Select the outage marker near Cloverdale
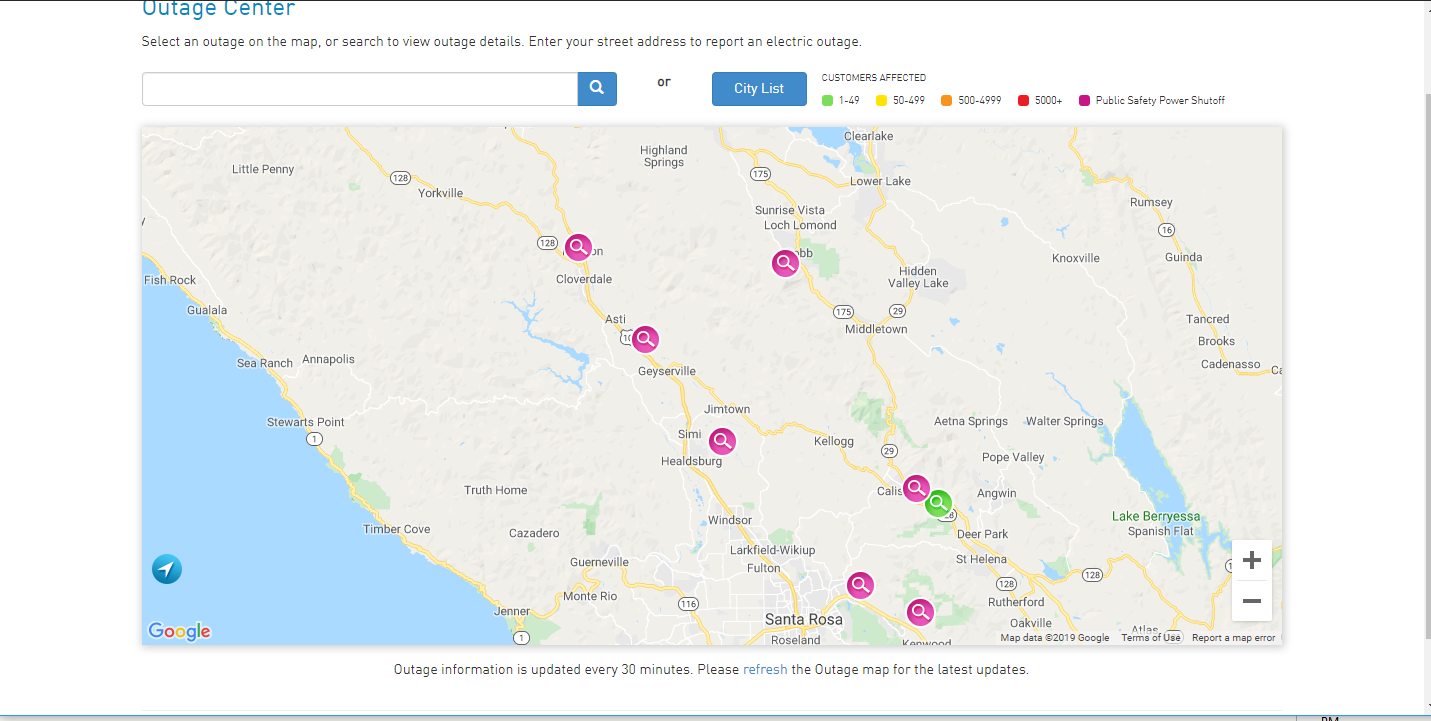The image size is (1431, 721). pos(578,247)
